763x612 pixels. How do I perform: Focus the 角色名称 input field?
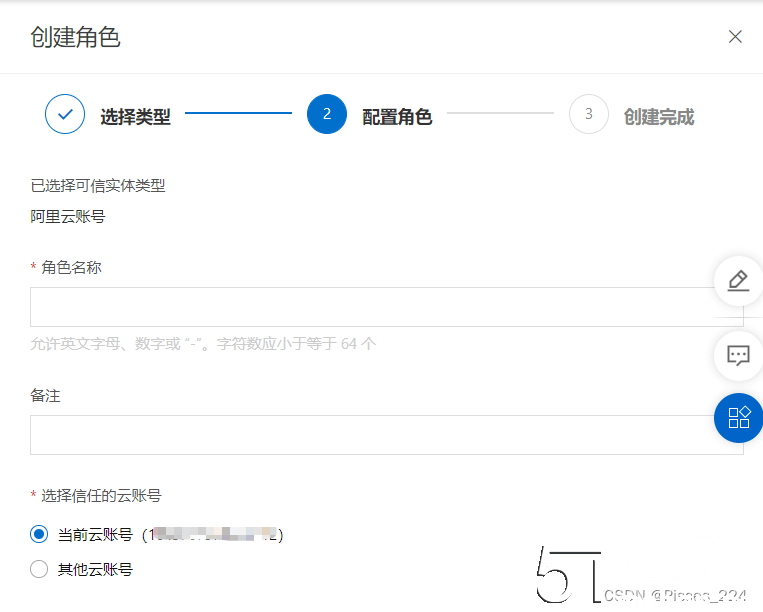pyautogui.click(x=387, y=307)
